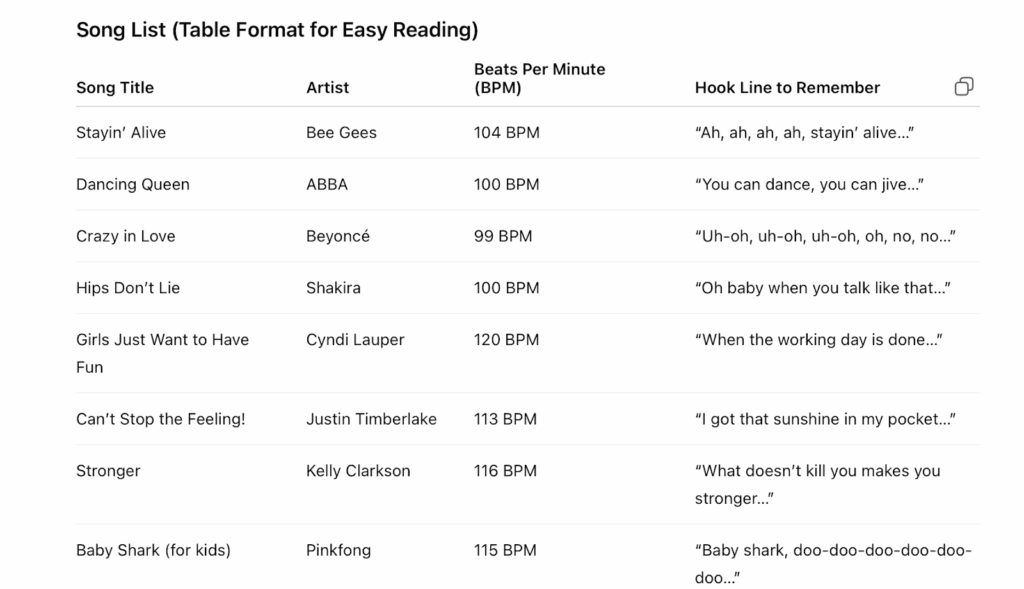Click the Can't Stop the Feeling! cell
Screen dimensions: 1024x589
coord(160,420)
